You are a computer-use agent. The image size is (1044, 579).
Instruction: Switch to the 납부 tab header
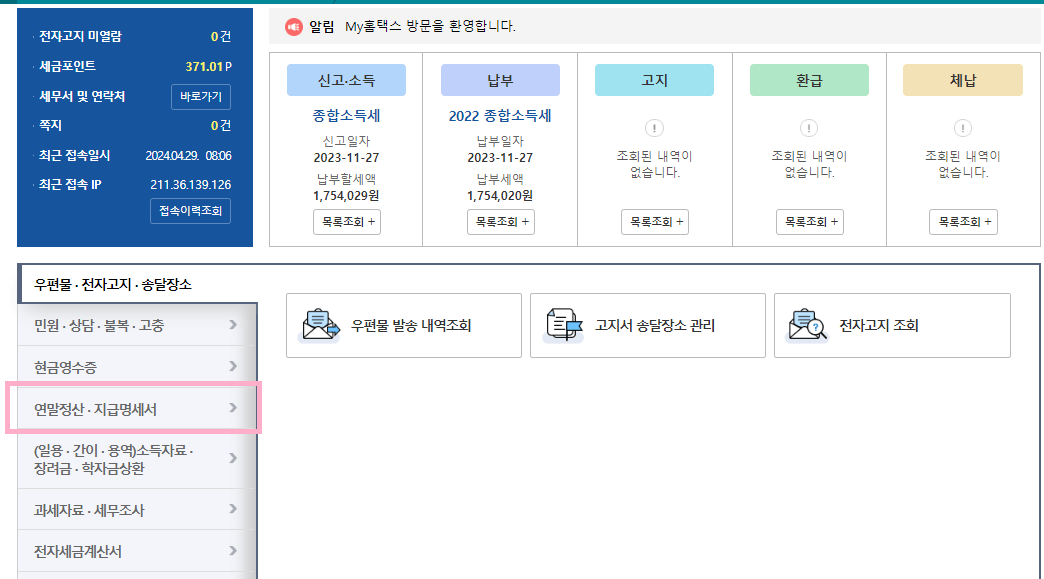pyautogui.click(x=500, y=79)
